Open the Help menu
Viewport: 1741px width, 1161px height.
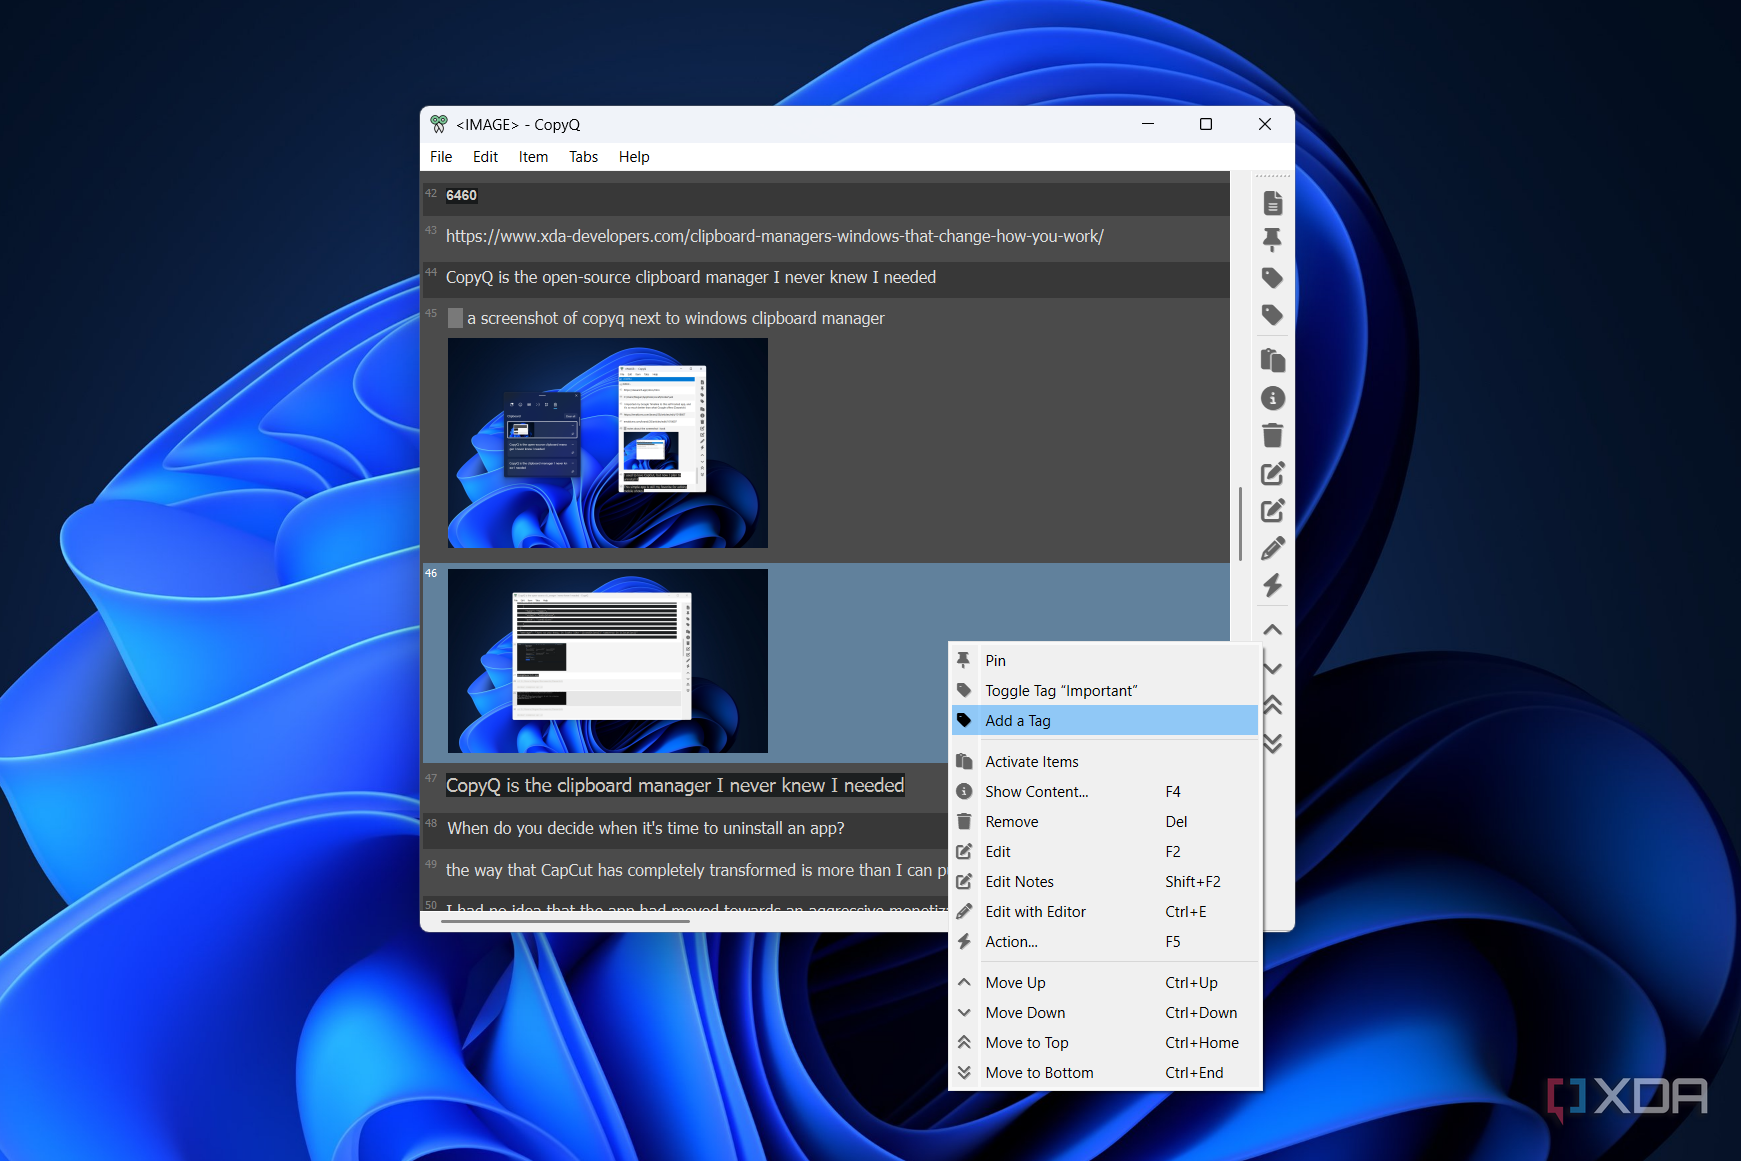click(x=634, y=157)
